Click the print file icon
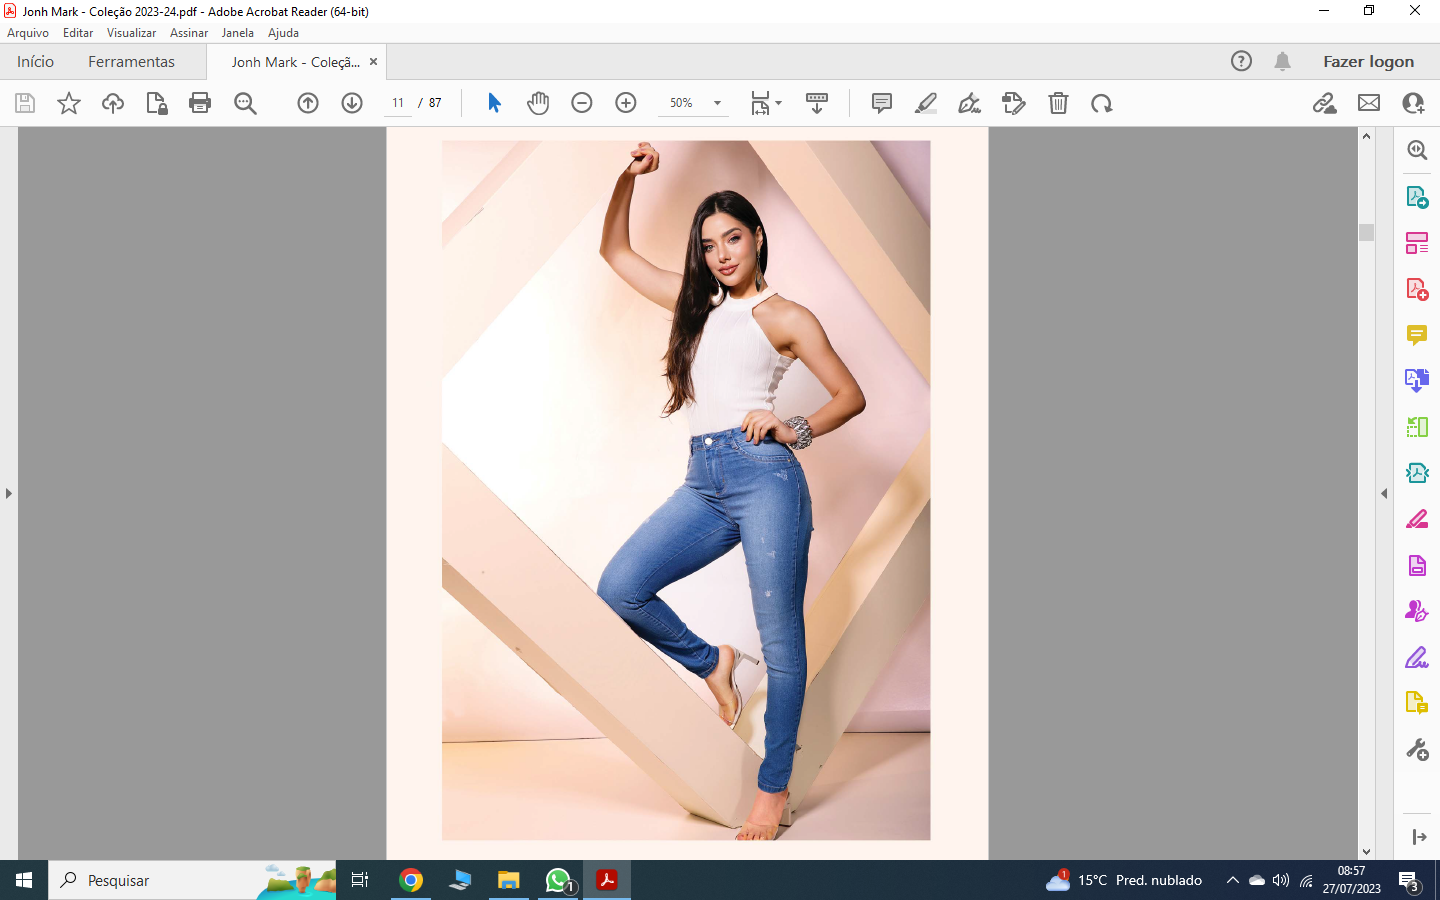1440x900 pixels. [200, 103]
